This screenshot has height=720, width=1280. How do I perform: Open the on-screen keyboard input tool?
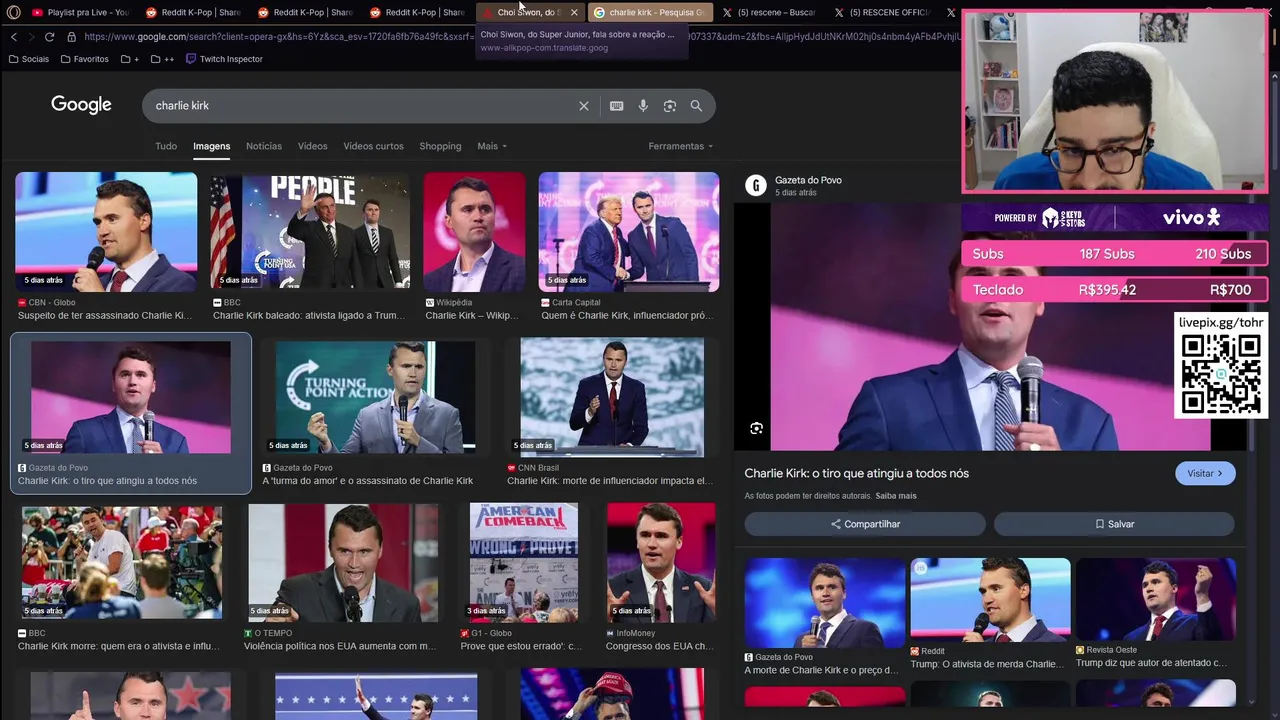coord(616,106)
